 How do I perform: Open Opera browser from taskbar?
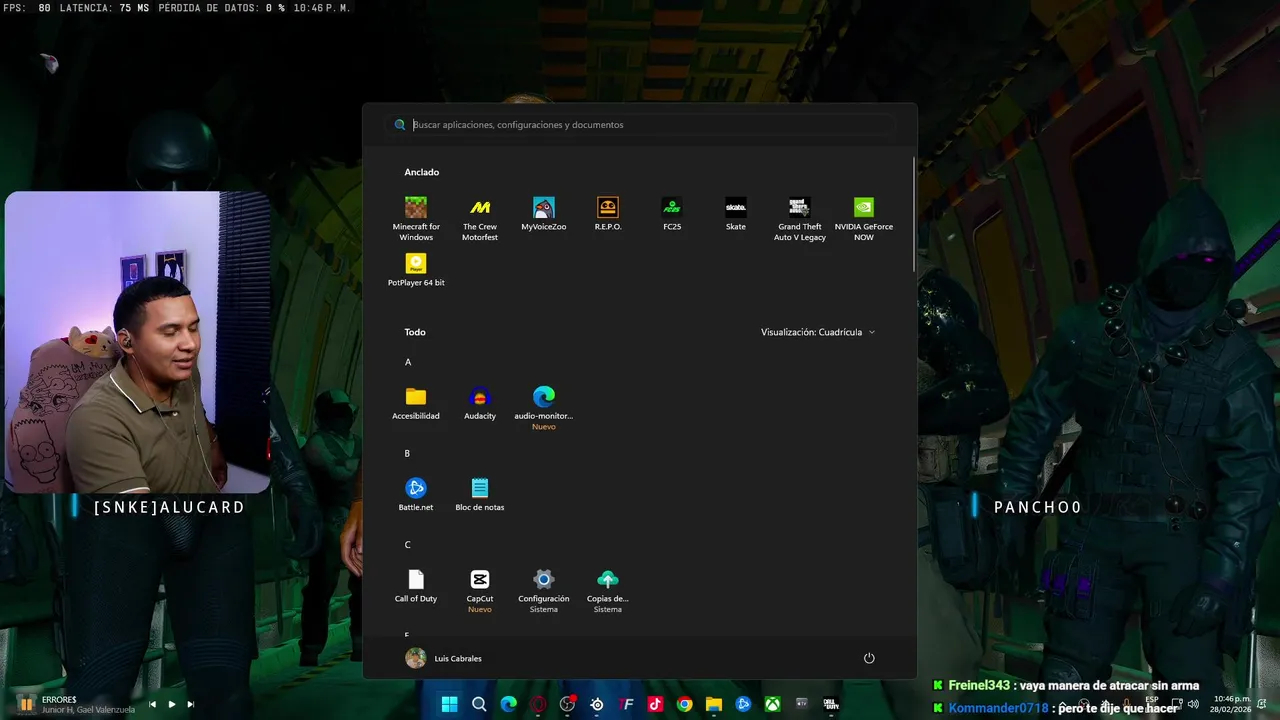click(538, 704)
